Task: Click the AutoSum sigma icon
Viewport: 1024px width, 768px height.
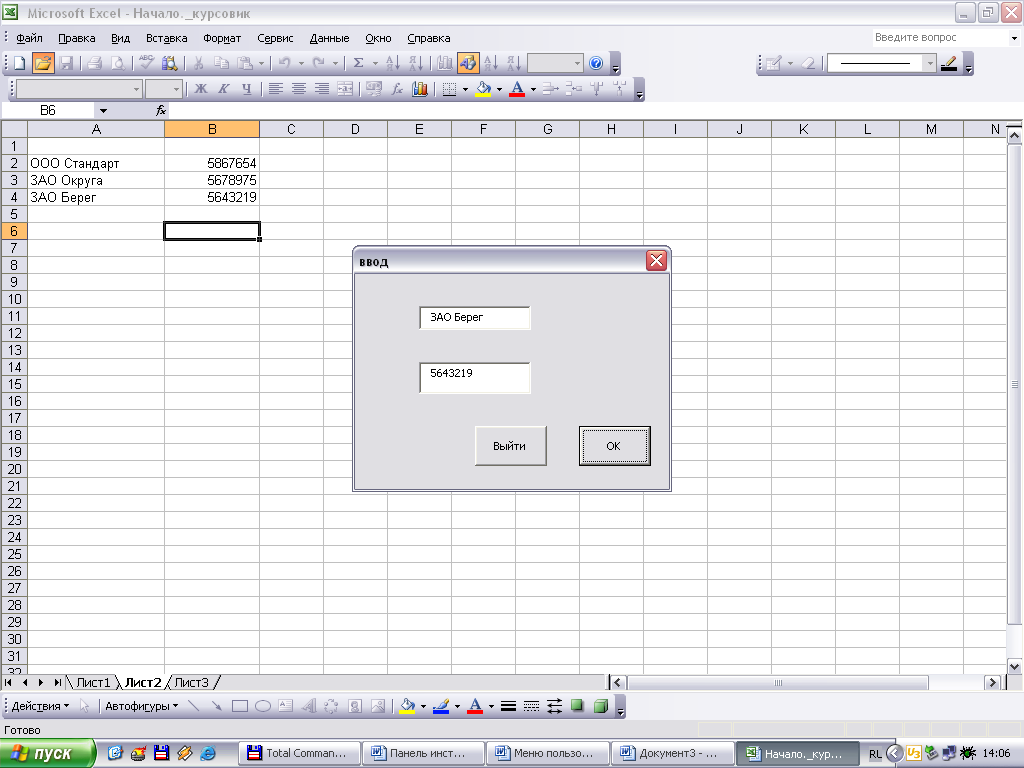Action: tap(359, 63)
